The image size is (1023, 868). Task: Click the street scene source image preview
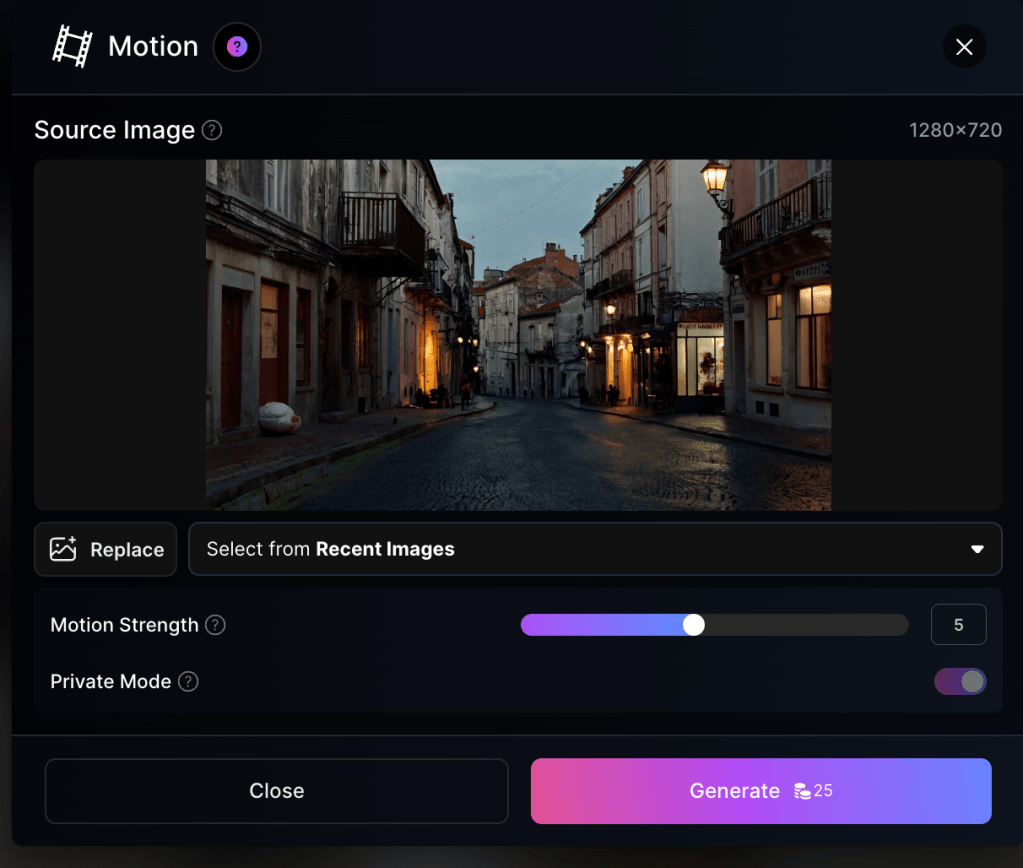point(518,335)
